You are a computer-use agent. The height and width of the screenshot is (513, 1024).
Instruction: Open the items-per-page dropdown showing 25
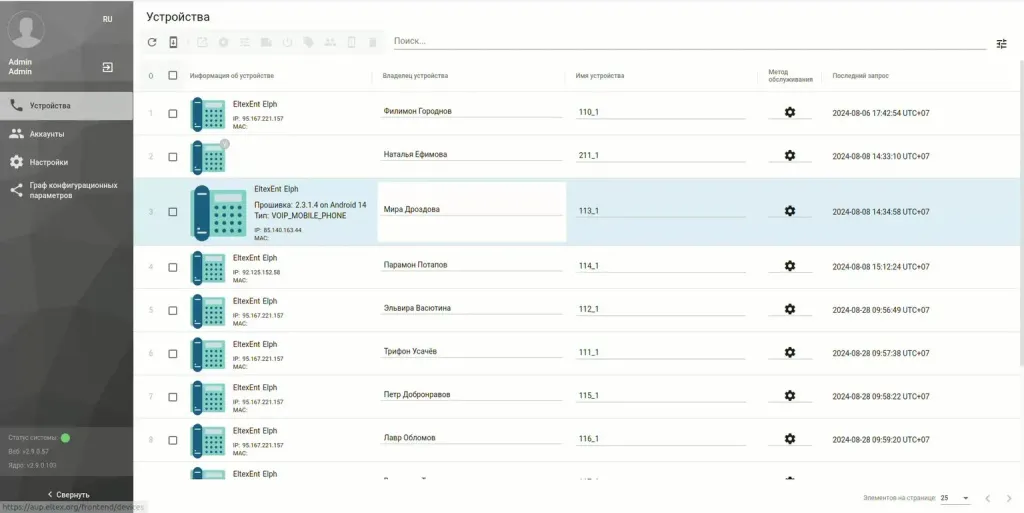(955, 497)
